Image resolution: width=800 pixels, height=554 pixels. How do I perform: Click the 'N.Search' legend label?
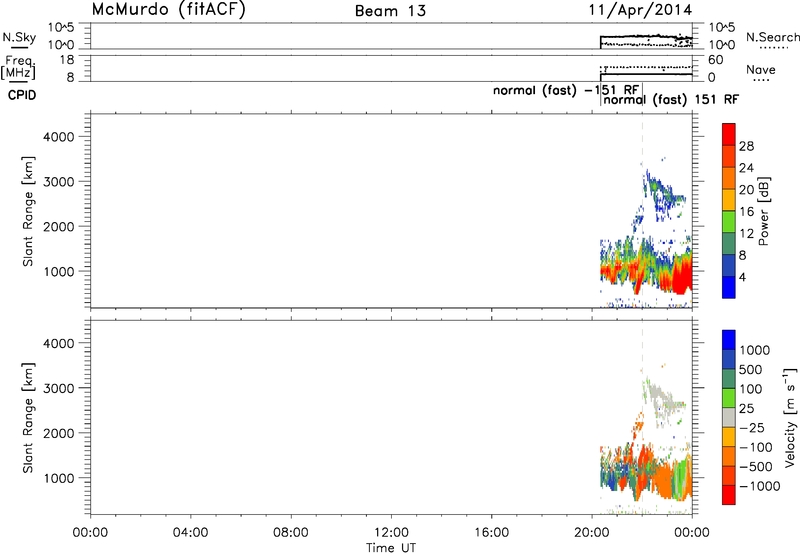pyautogui.click(x=772, y=37)
